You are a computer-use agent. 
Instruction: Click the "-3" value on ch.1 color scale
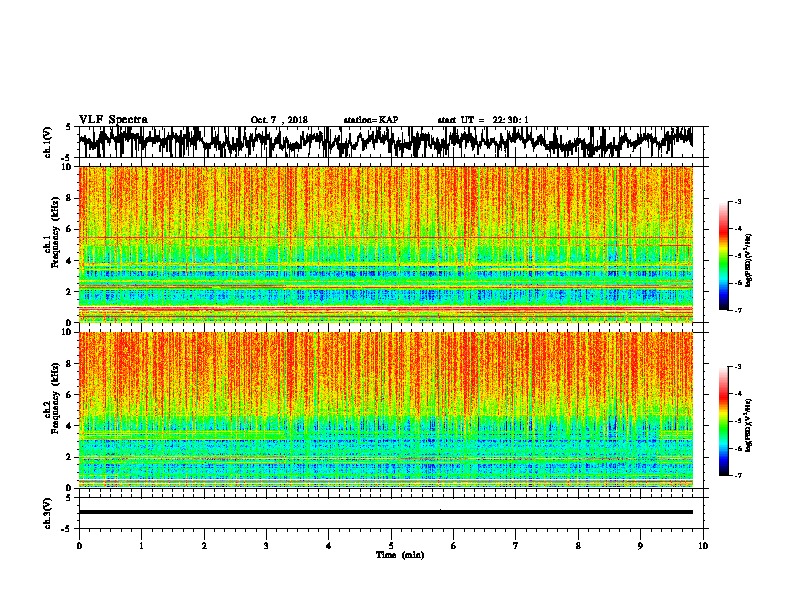tap(737, 201)
